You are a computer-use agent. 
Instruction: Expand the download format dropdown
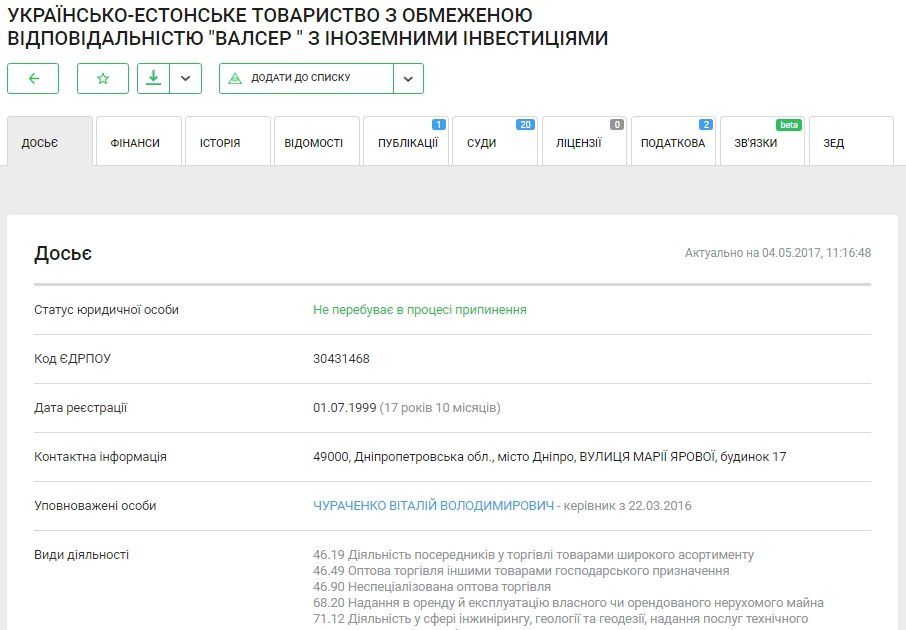[185, 78]
